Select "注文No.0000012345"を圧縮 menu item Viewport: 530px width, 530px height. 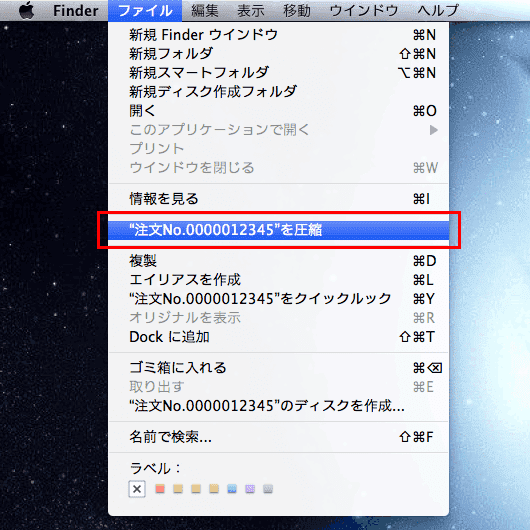click(x=279, y=230)
